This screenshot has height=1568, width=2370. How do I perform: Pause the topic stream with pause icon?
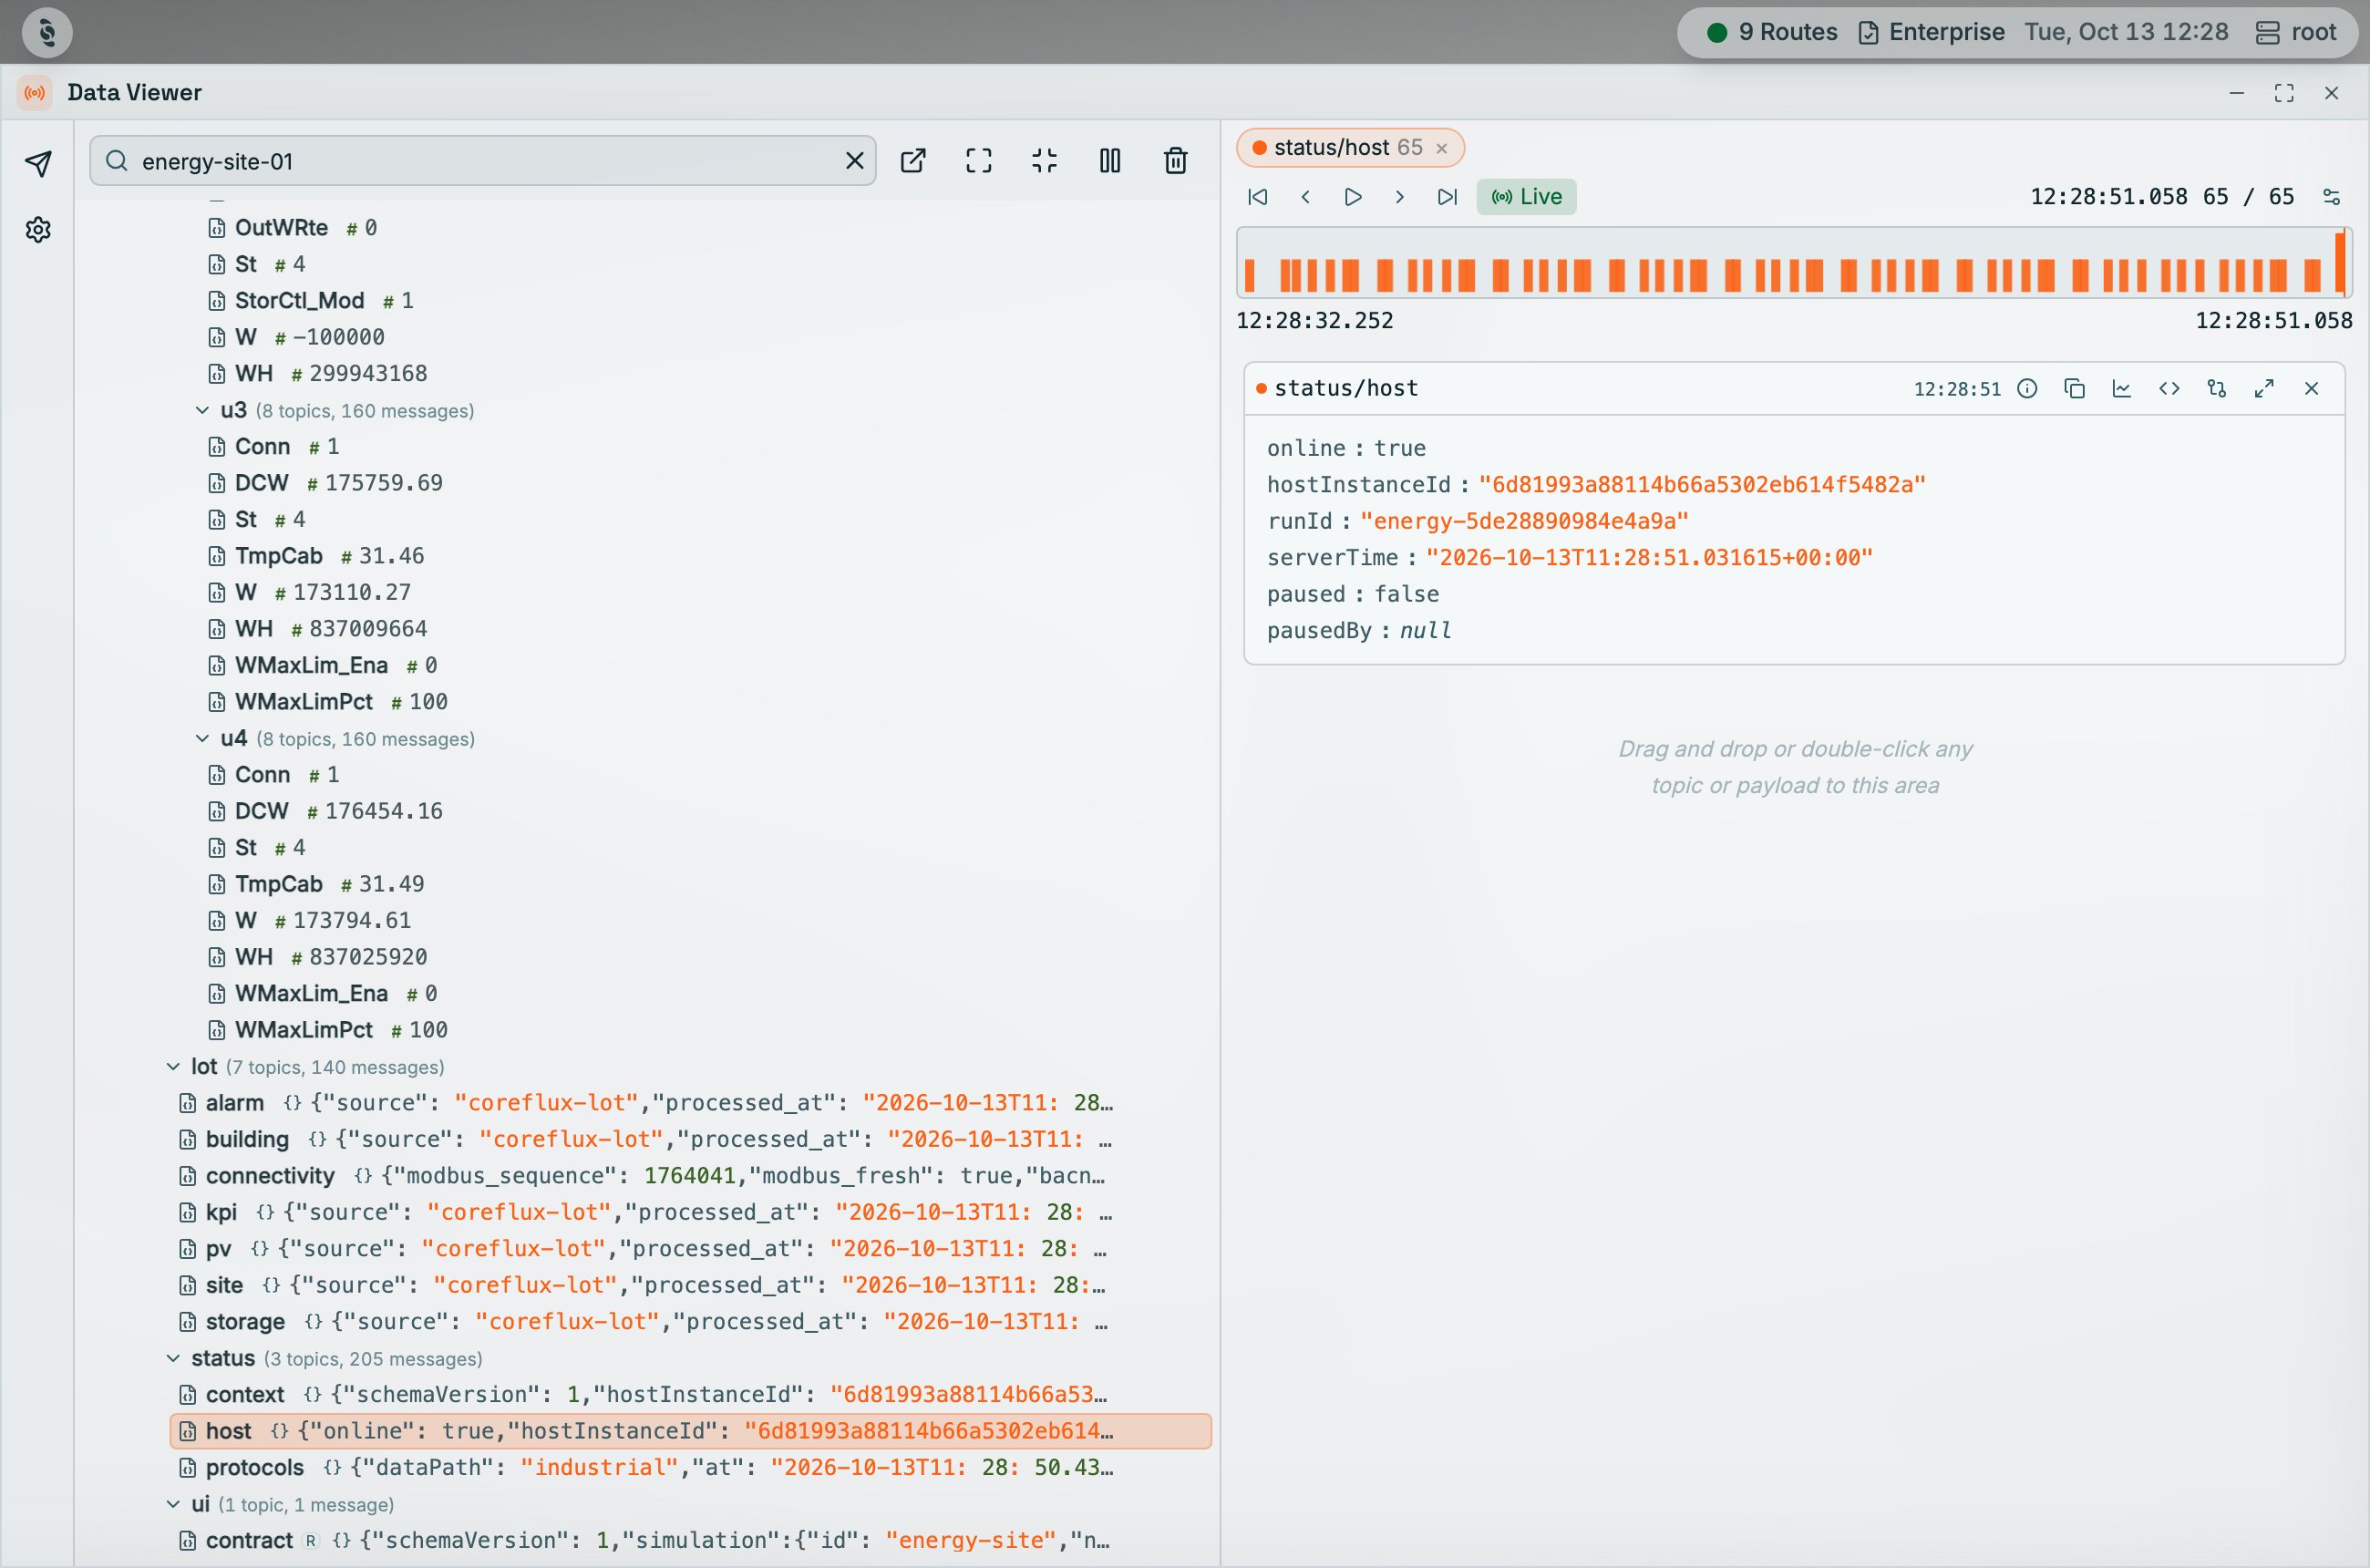[1110, 161]
